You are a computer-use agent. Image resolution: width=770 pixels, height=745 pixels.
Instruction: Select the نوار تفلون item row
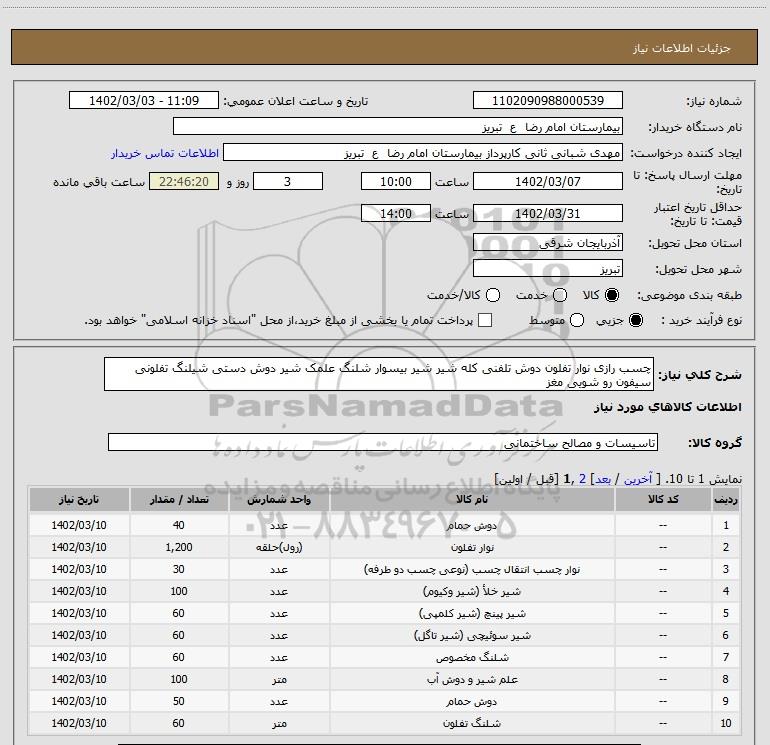tap(384, 547)
